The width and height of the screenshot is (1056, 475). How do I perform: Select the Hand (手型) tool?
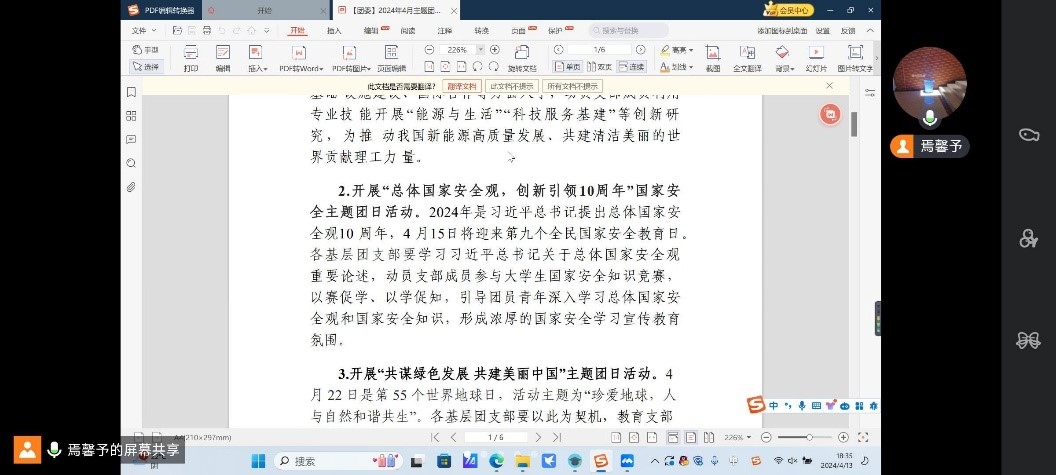(x=145, y=49)
